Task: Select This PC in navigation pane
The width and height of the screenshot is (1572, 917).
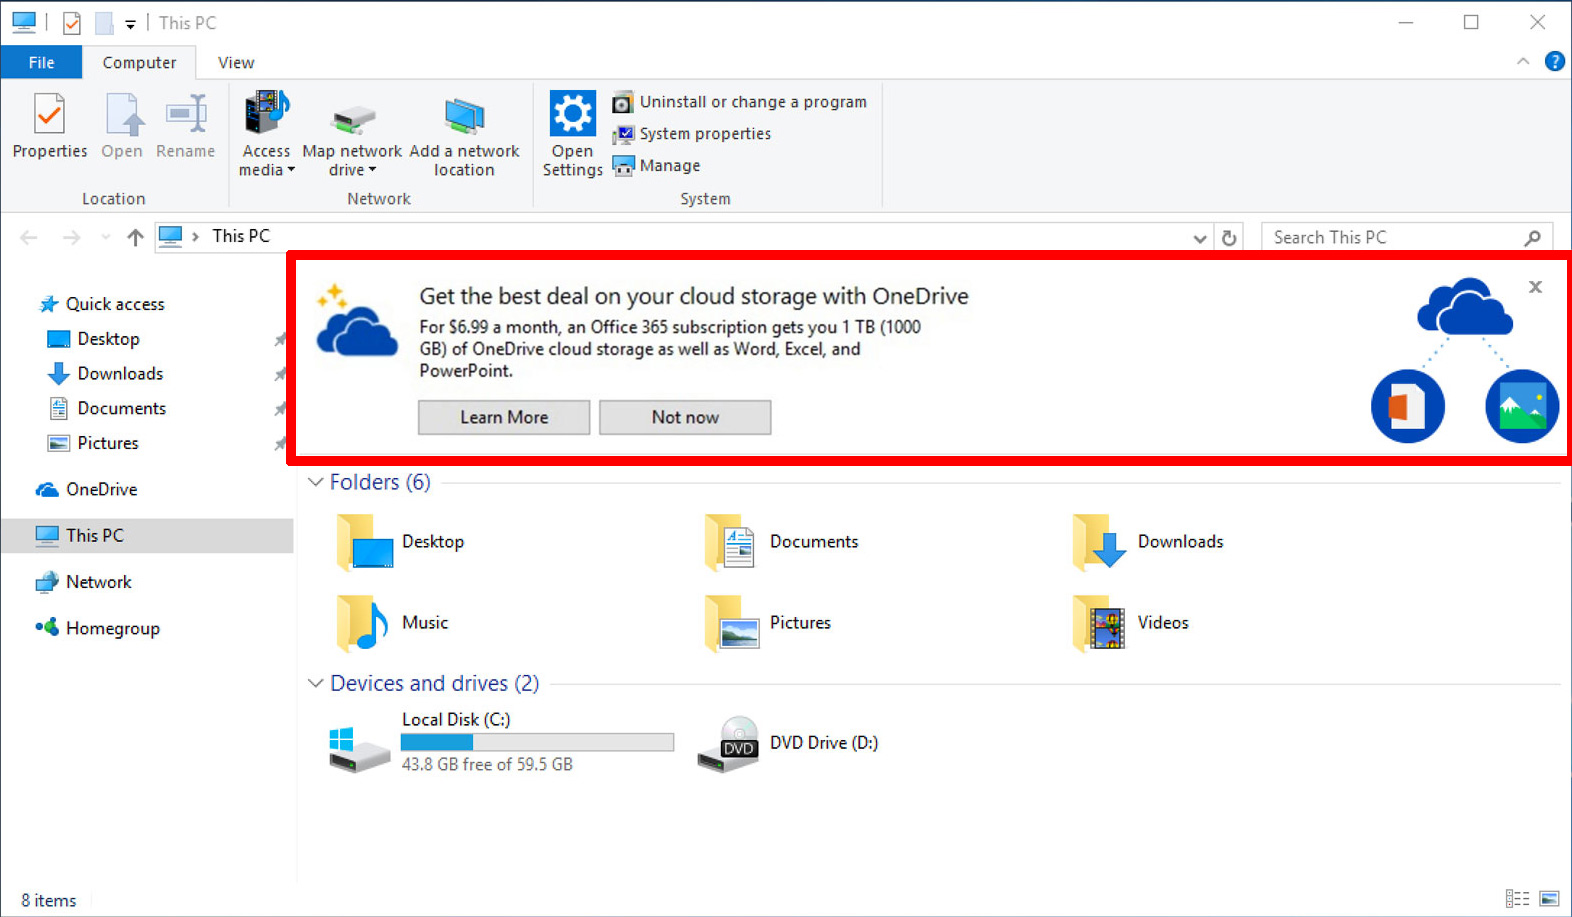Action: 147,535
